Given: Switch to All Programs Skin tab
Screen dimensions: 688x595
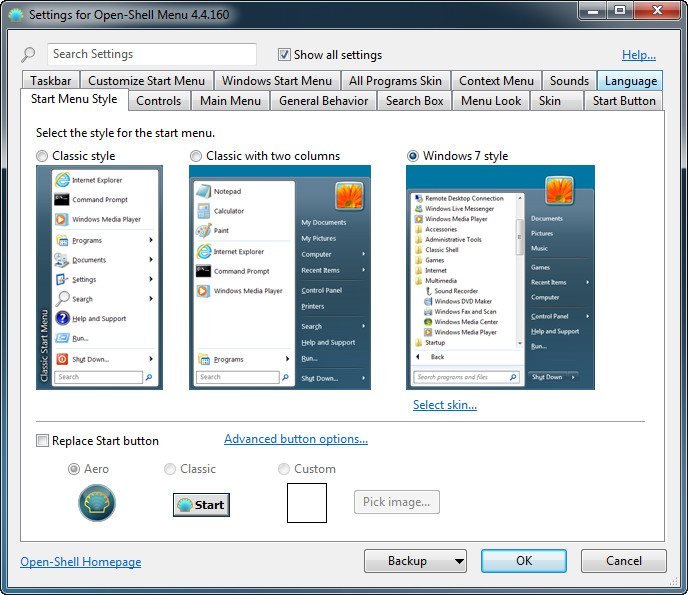Looking at the screenshot, I should point(395,81).
